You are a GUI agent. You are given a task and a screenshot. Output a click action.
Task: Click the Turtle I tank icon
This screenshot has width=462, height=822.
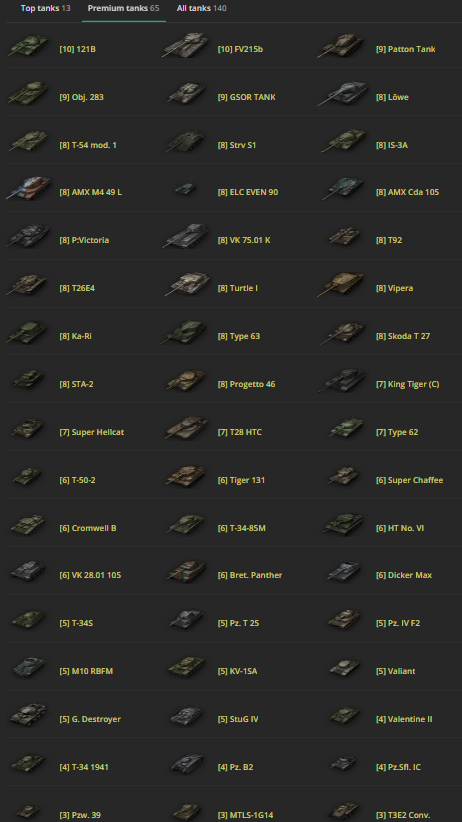point(186,285)
